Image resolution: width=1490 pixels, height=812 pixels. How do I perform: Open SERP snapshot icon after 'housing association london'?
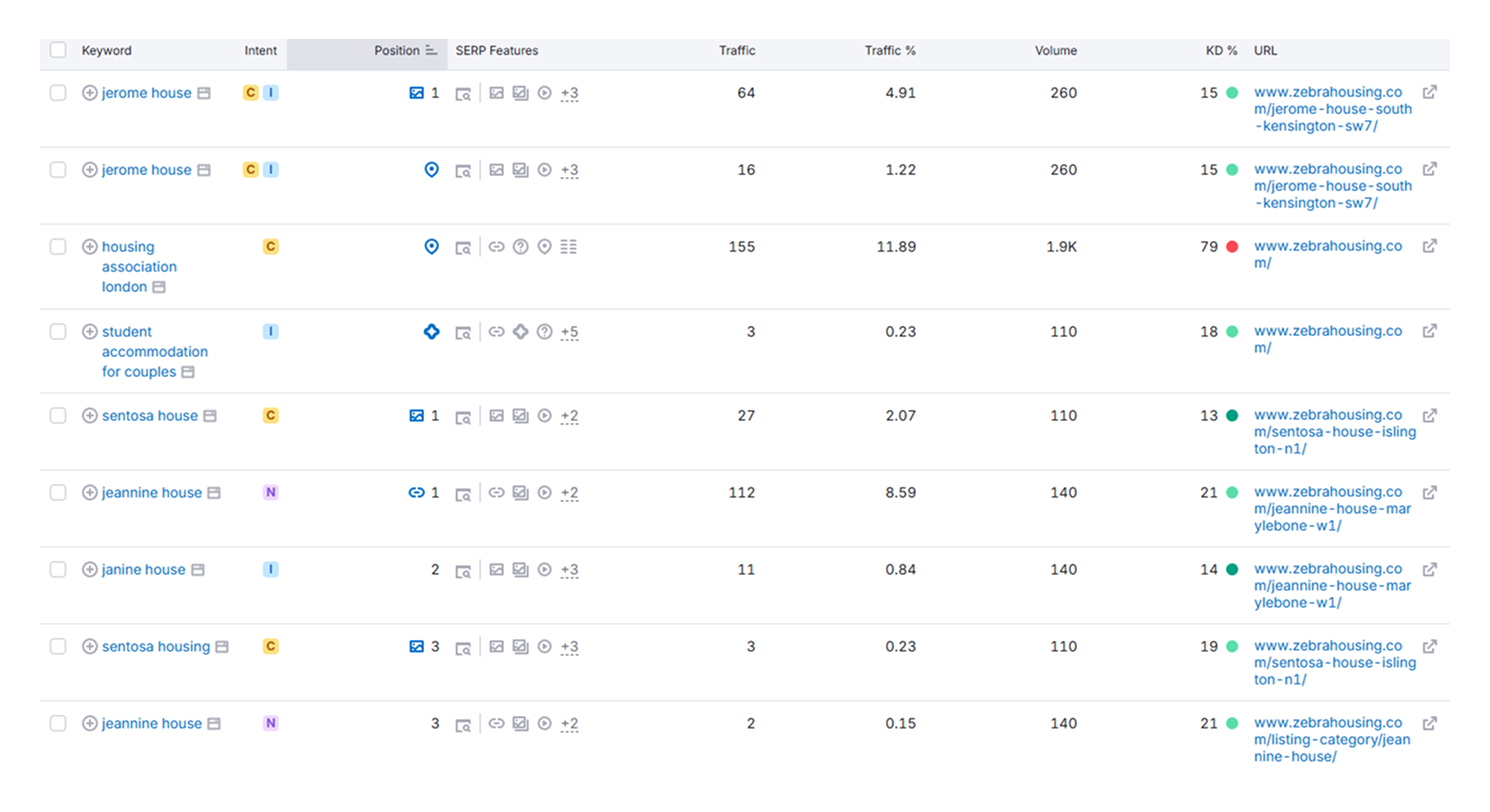pyautogui.click(x=159, y=287)
